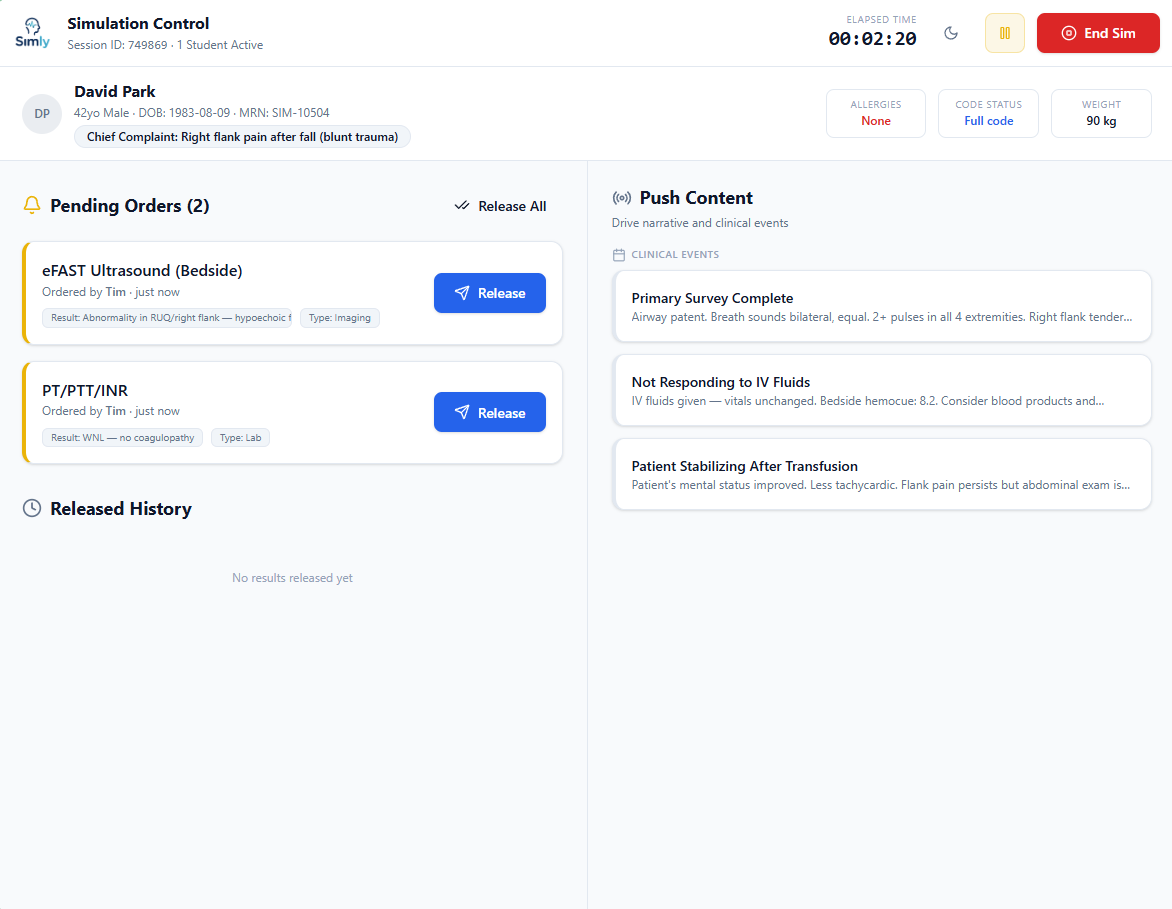Expand the eFAST Ultrasound result chip
This screenshot has width=1172, height=909.
[x=167, y=317]
